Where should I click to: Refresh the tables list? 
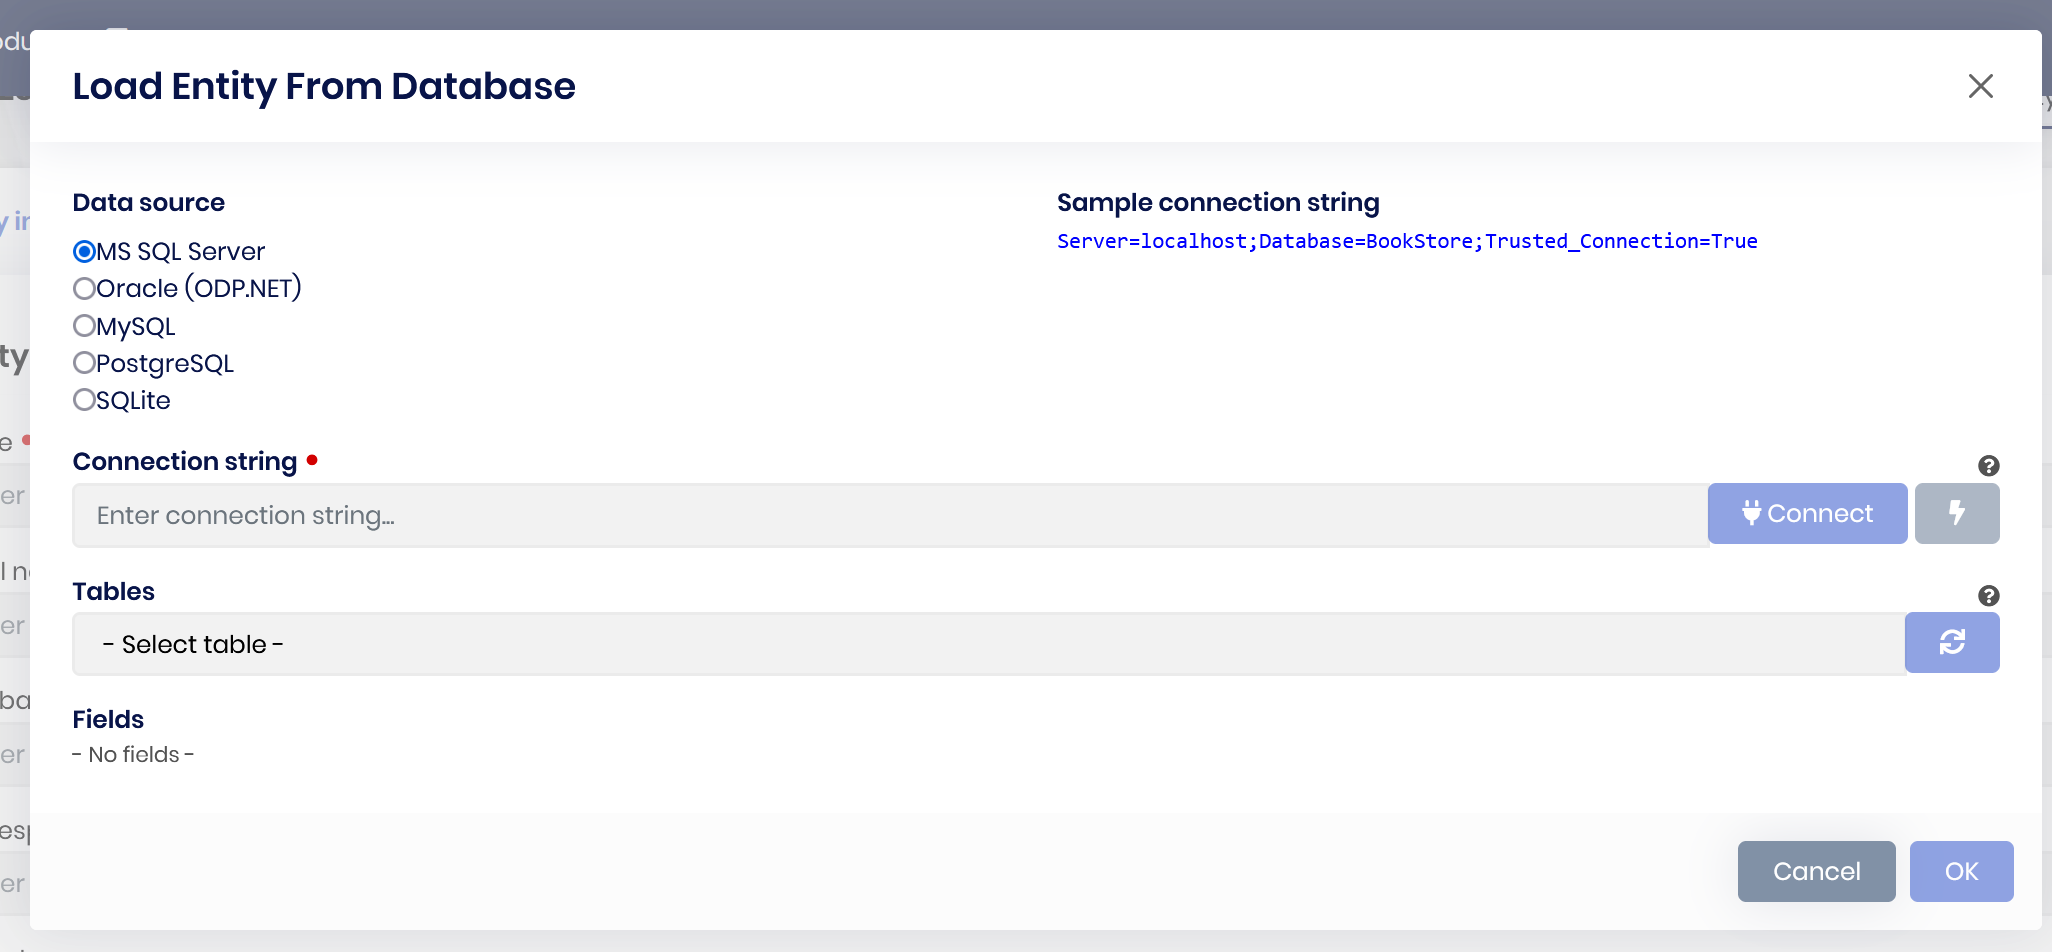tap(1952, 643)
